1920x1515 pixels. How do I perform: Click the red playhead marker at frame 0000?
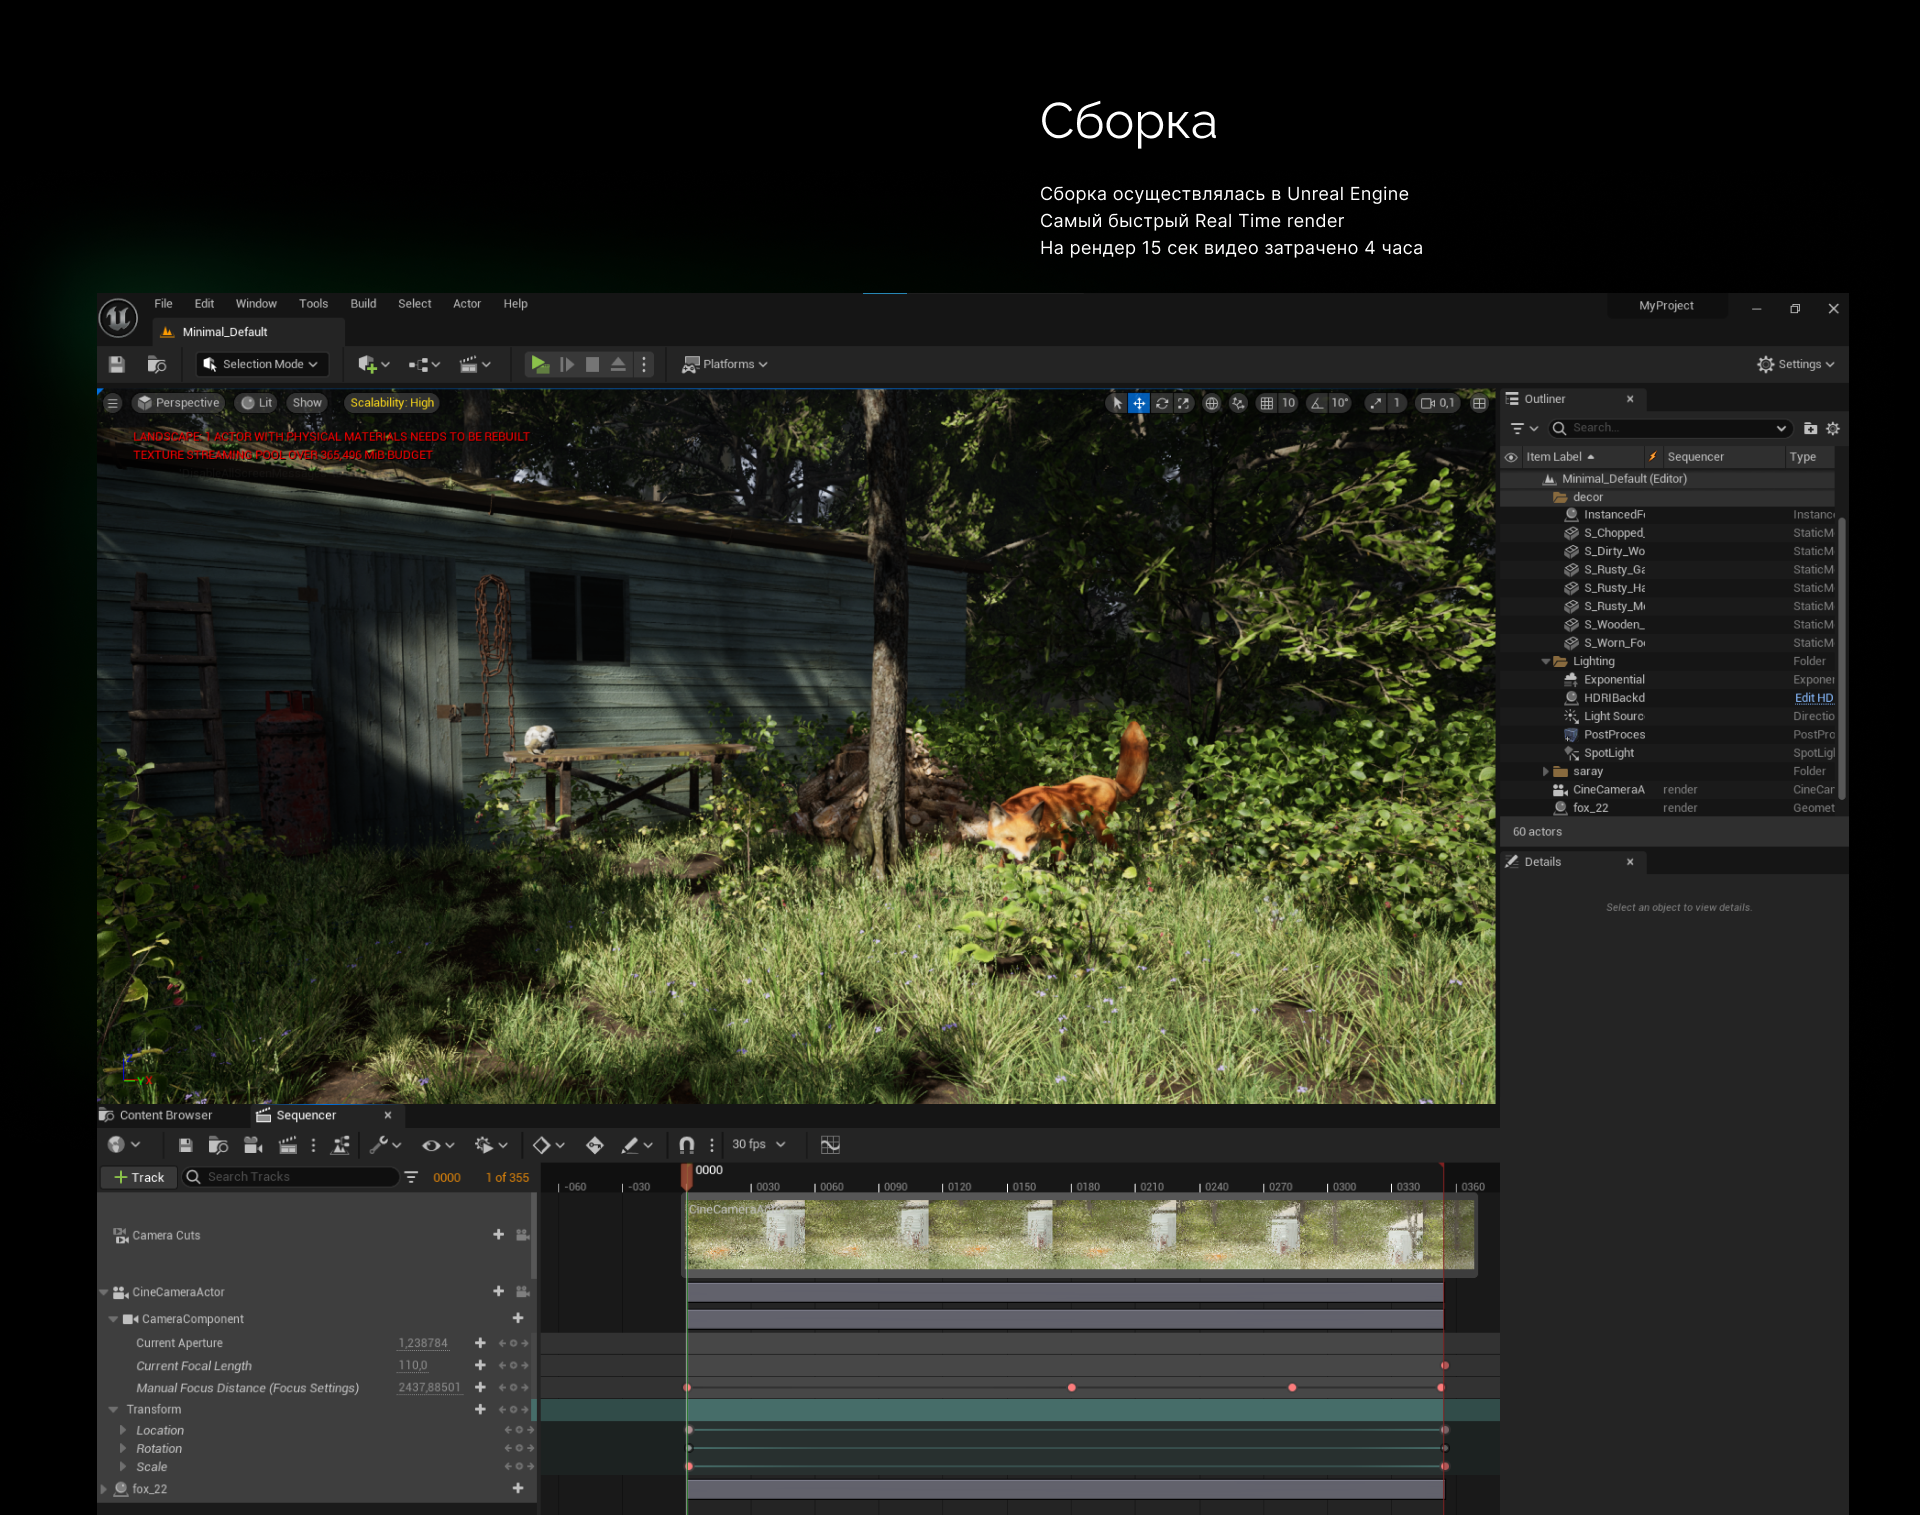click(687, 1177)
